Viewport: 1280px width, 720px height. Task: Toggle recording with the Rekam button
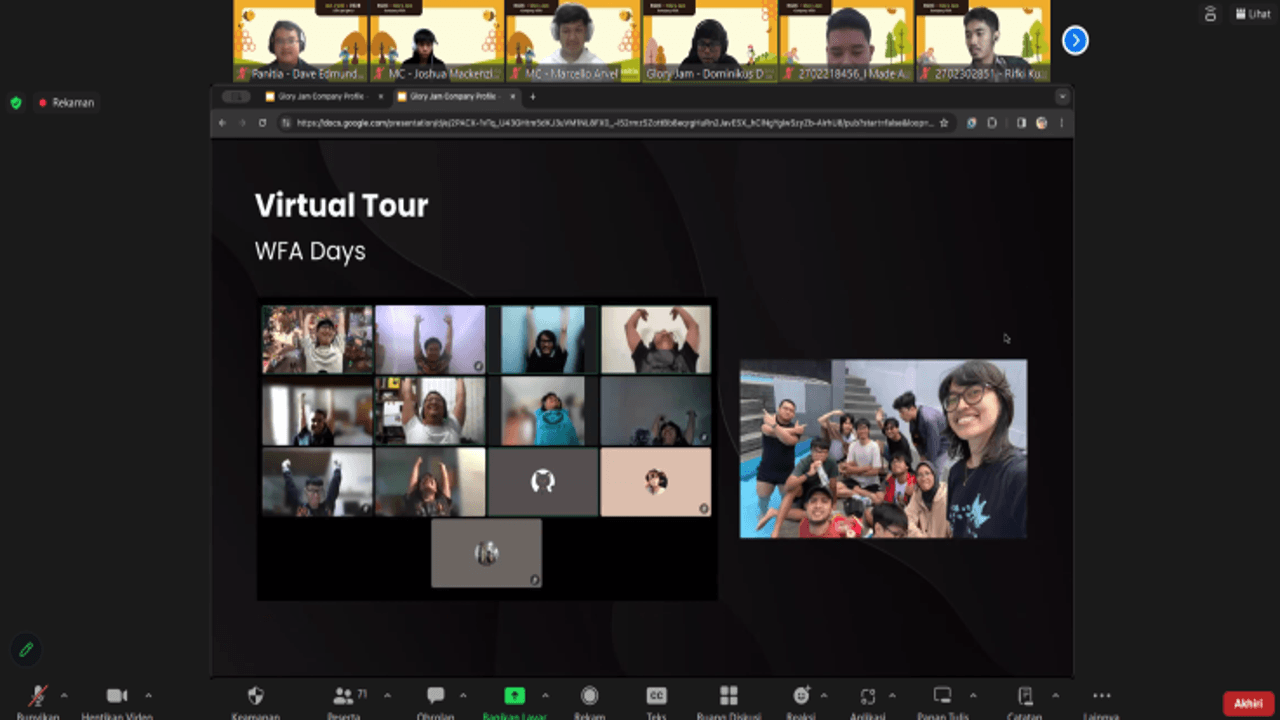pyautogui.click(x=590, y=702)
